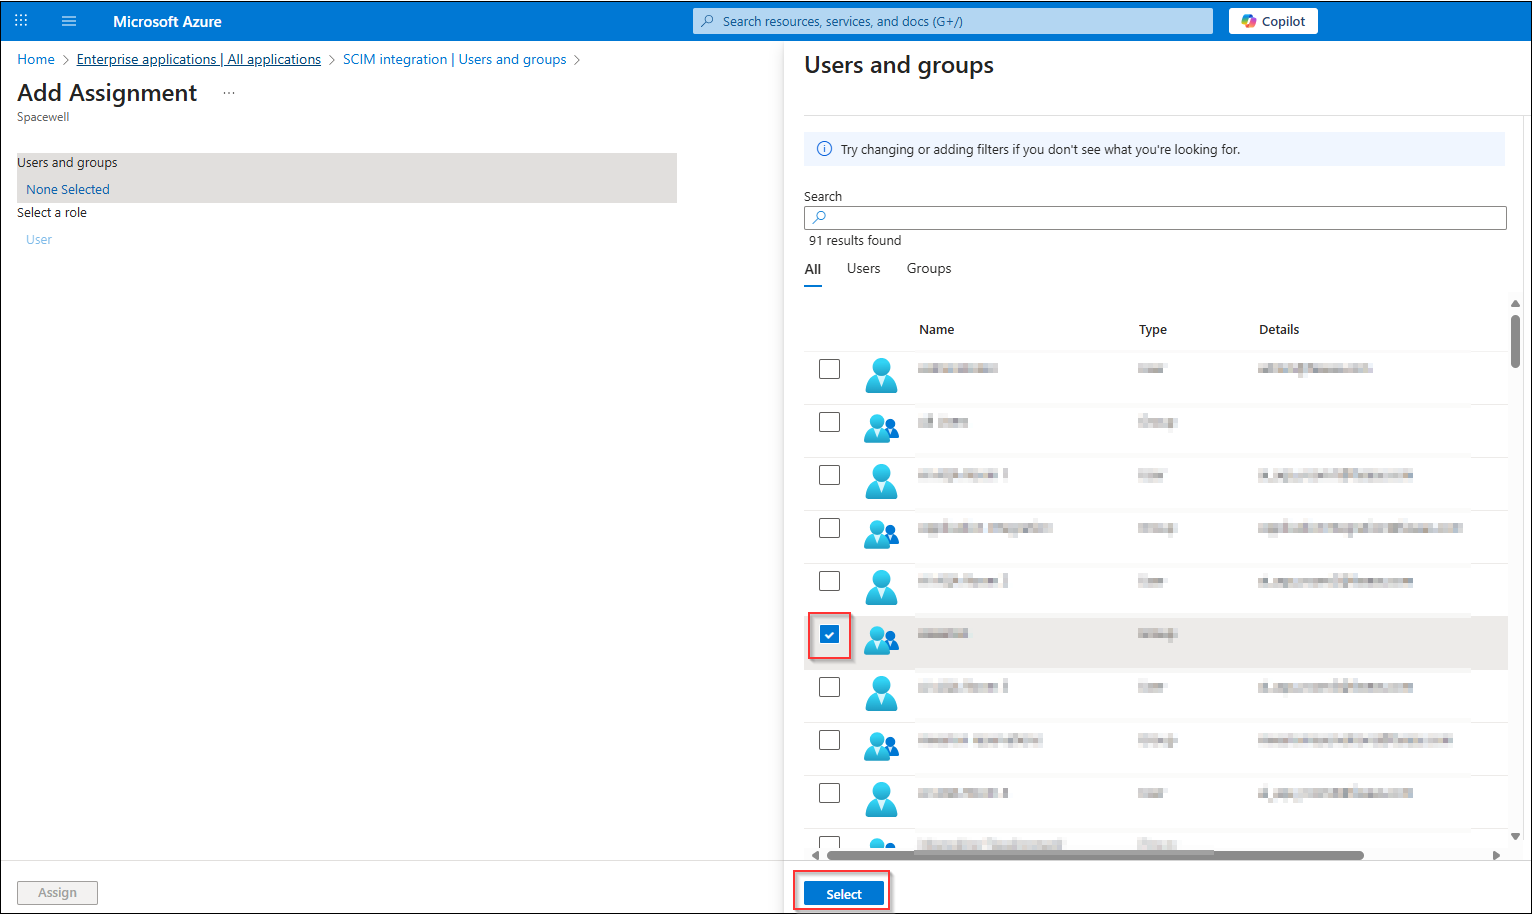Click the group icon in the checked row
The width and height of the screenshot is (1532, 914).
[x=881, y=640]
